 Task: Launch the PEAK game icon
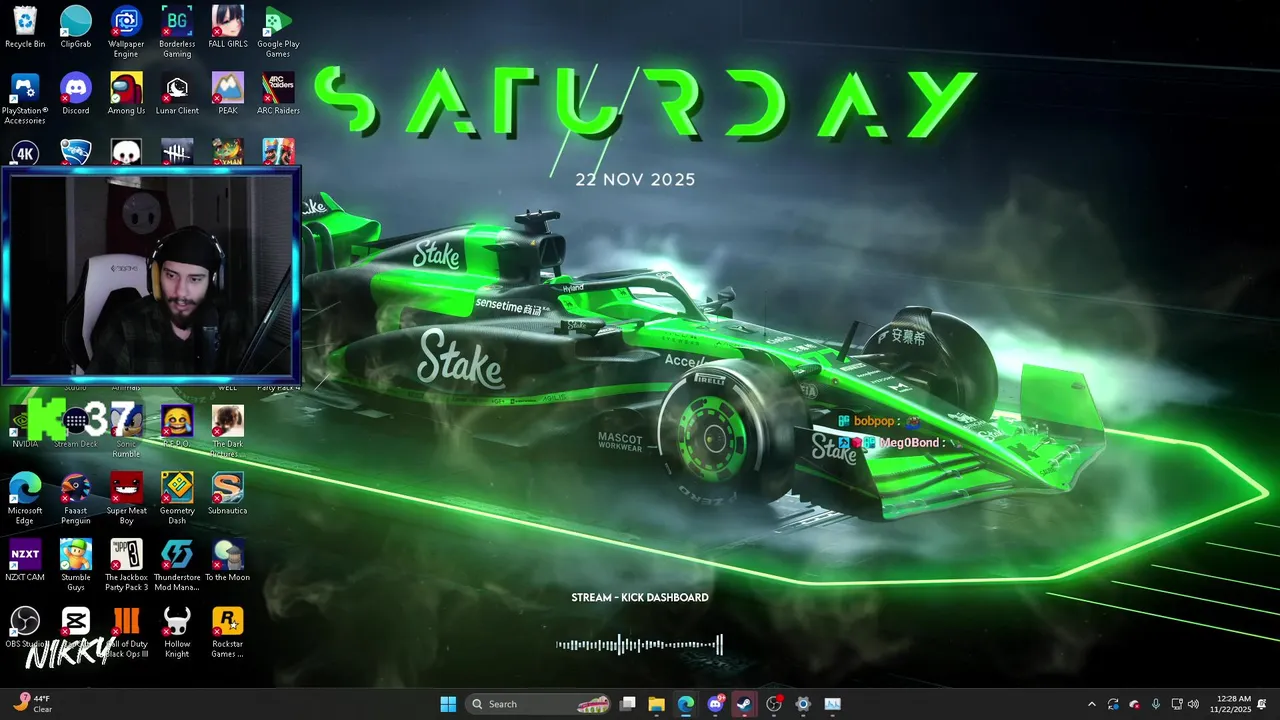[x=228, y=94]
